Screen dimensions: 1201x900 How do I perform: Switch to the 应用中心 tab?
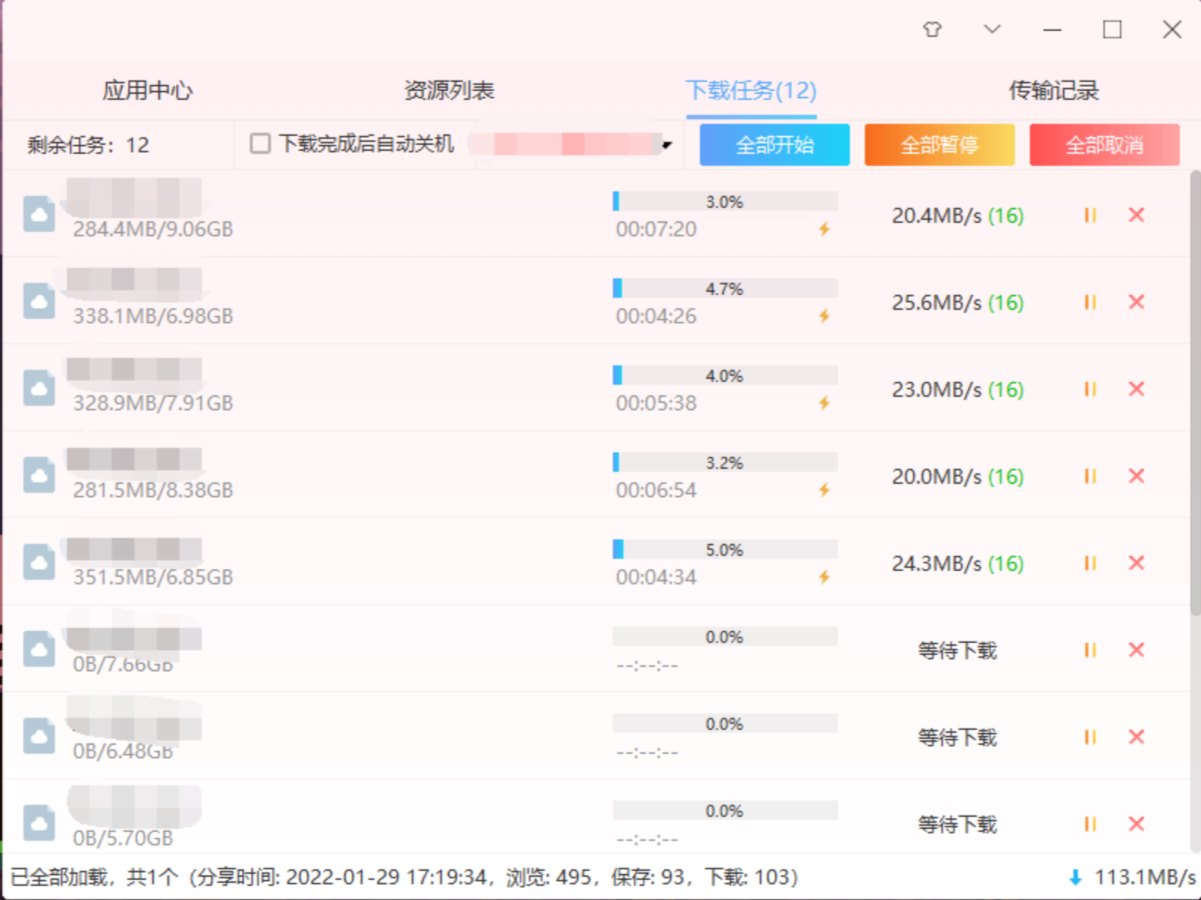[x=147, y=91]
